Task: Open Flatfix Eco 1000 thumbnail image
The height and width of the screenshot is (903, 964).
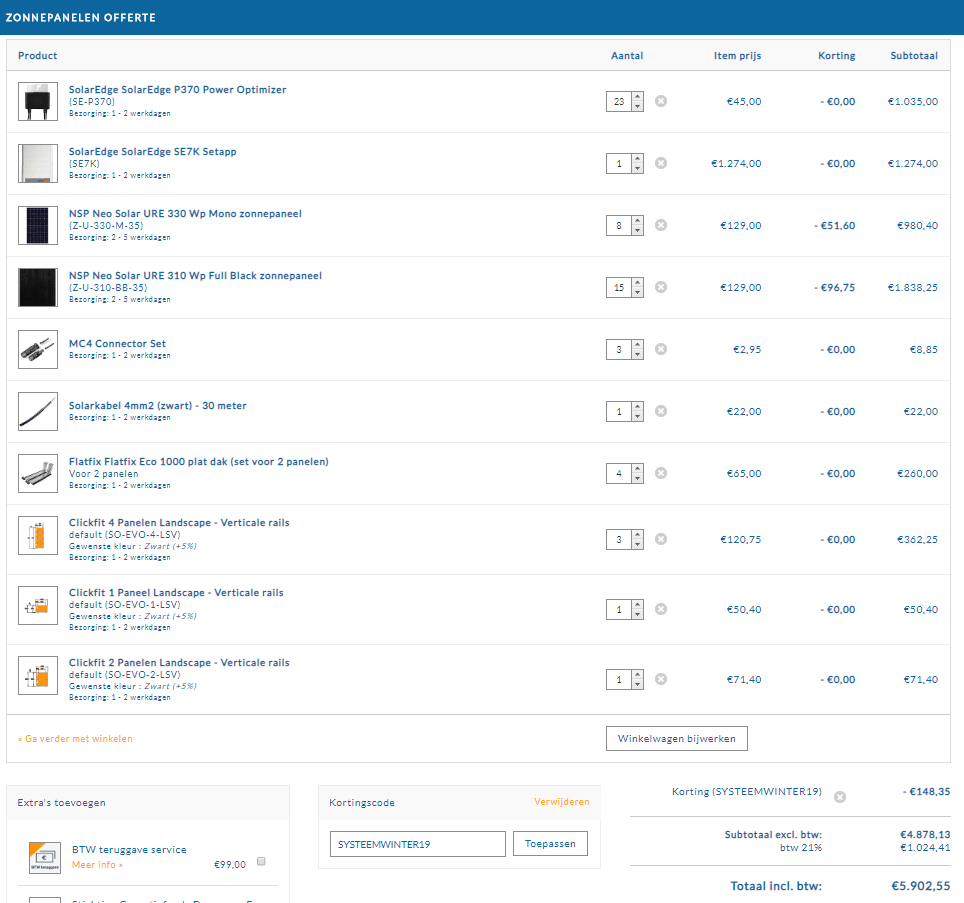Action: tap(38, 474)
